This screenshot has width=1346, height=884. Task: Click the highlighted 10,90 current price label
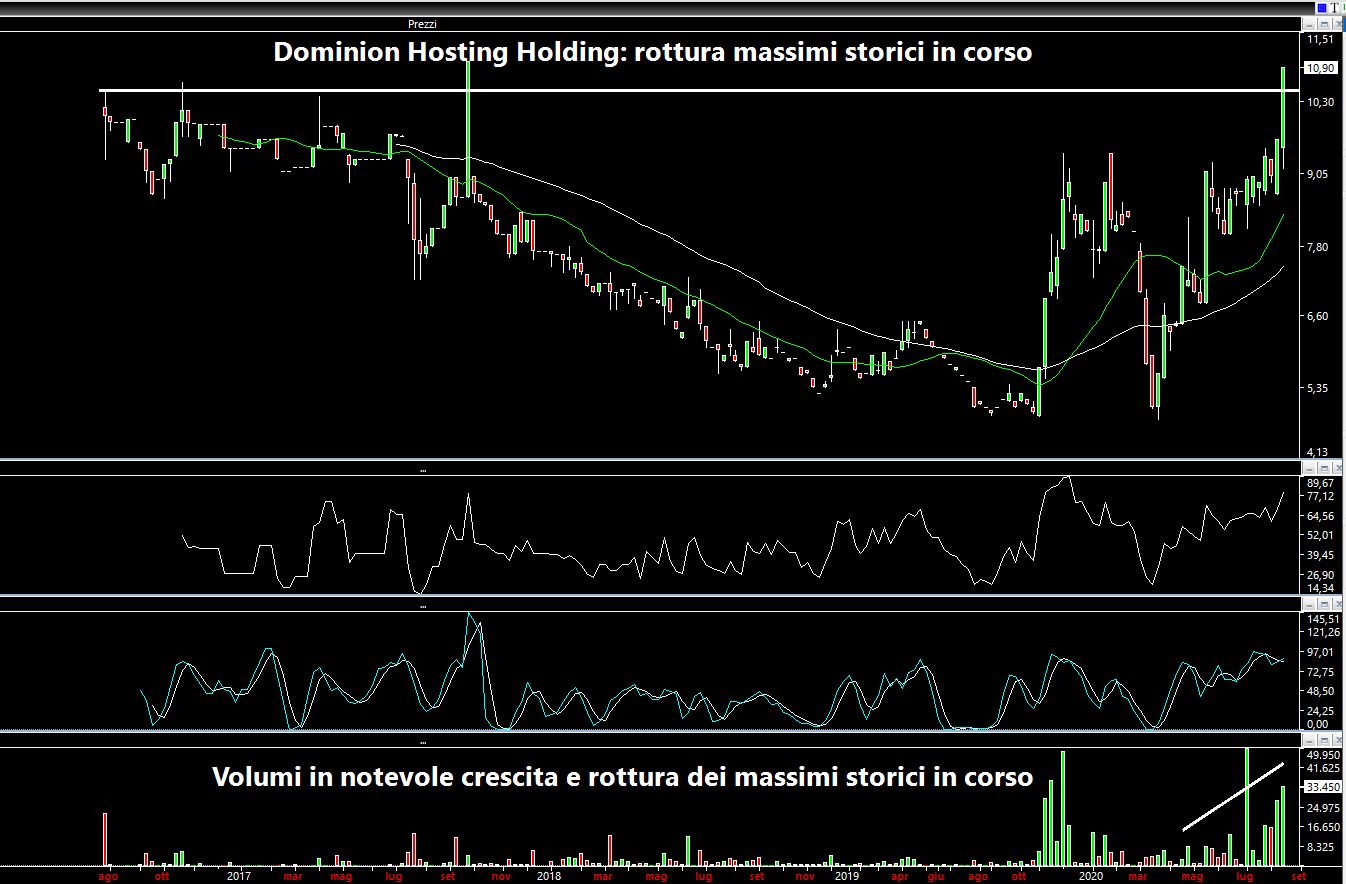[x=1320, y=68]
